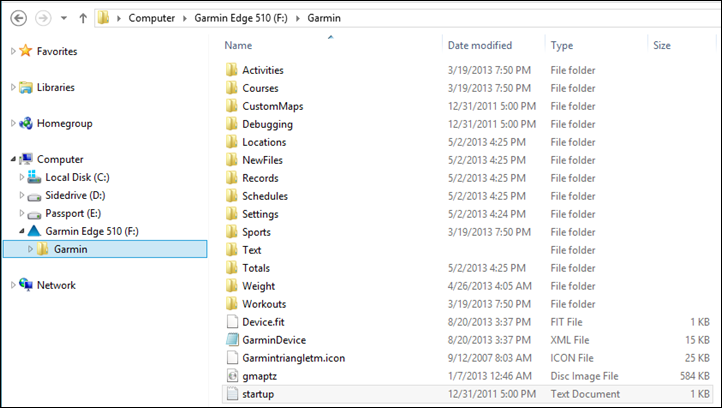This screenshot has height=408, width=722.
Task: Expand Sidedrive (D:) tree node
Action: [x=21, y=195]
